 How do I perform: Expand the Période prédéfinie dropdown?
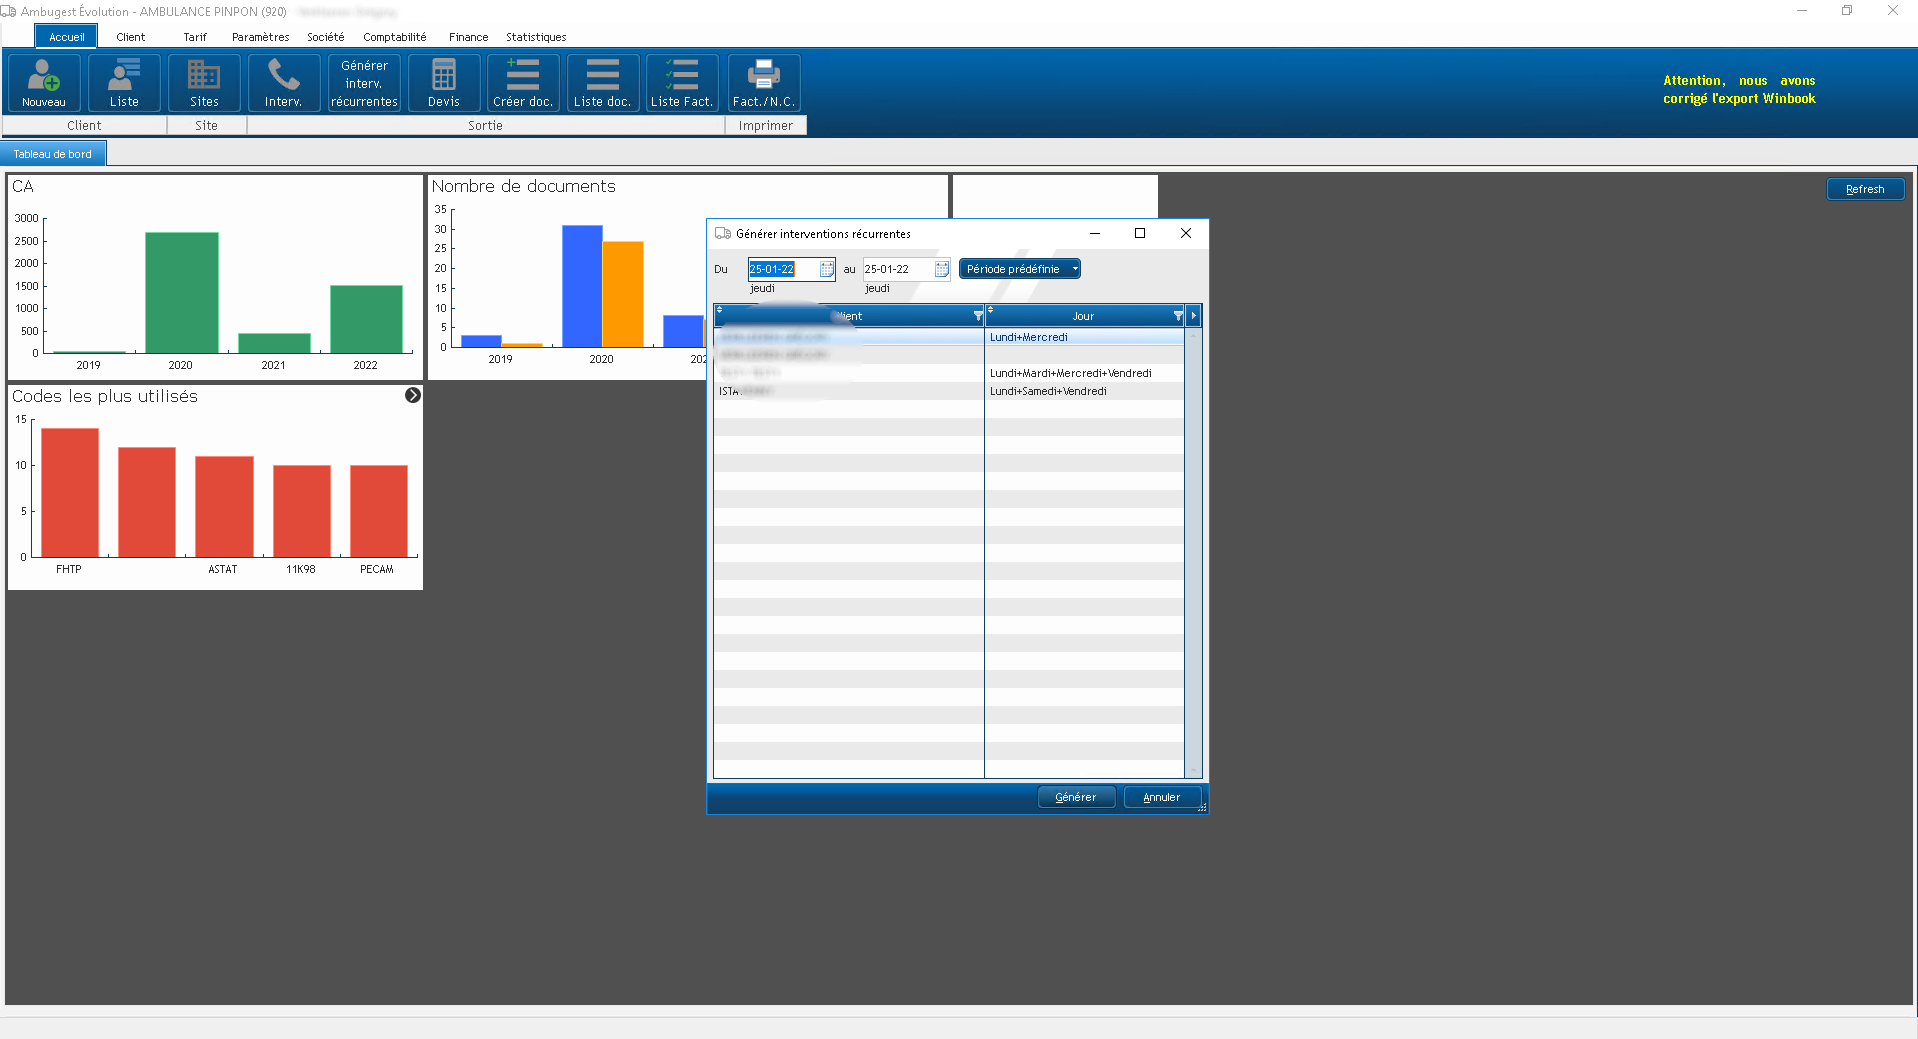(x=1075, y=269)
